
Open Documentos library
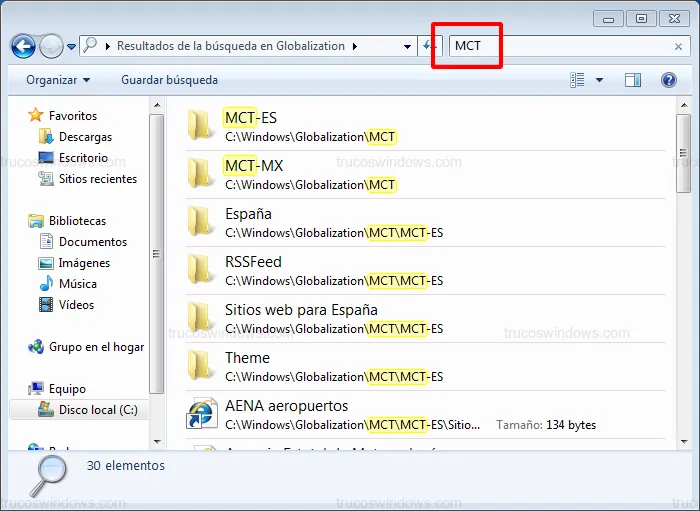click(x=92, y=242)
